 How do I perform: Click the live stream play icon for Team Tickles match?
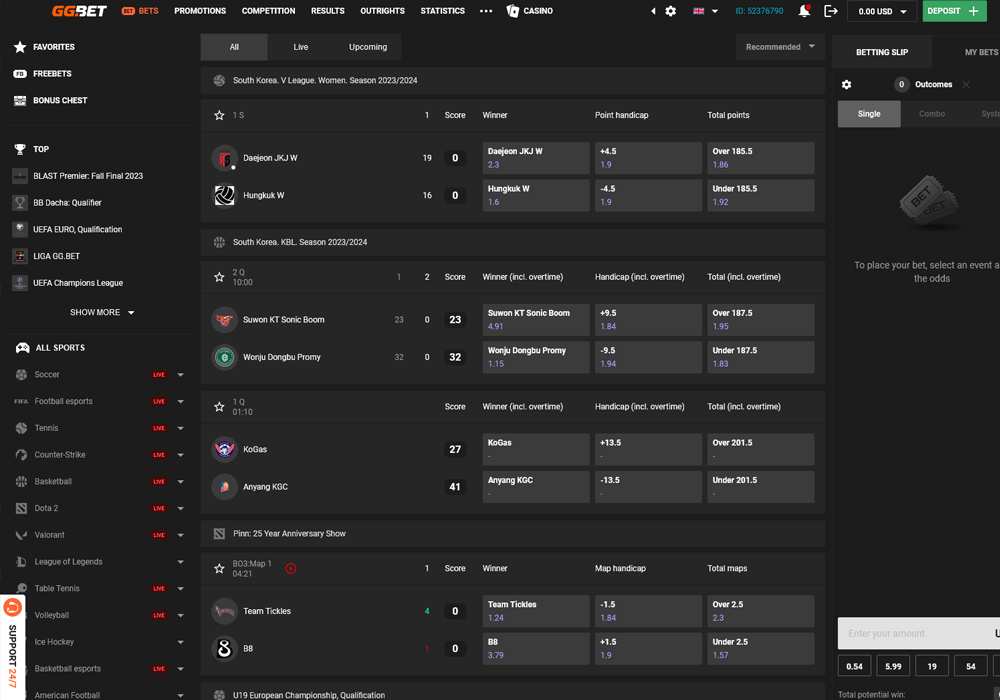(x=291, y=568)
